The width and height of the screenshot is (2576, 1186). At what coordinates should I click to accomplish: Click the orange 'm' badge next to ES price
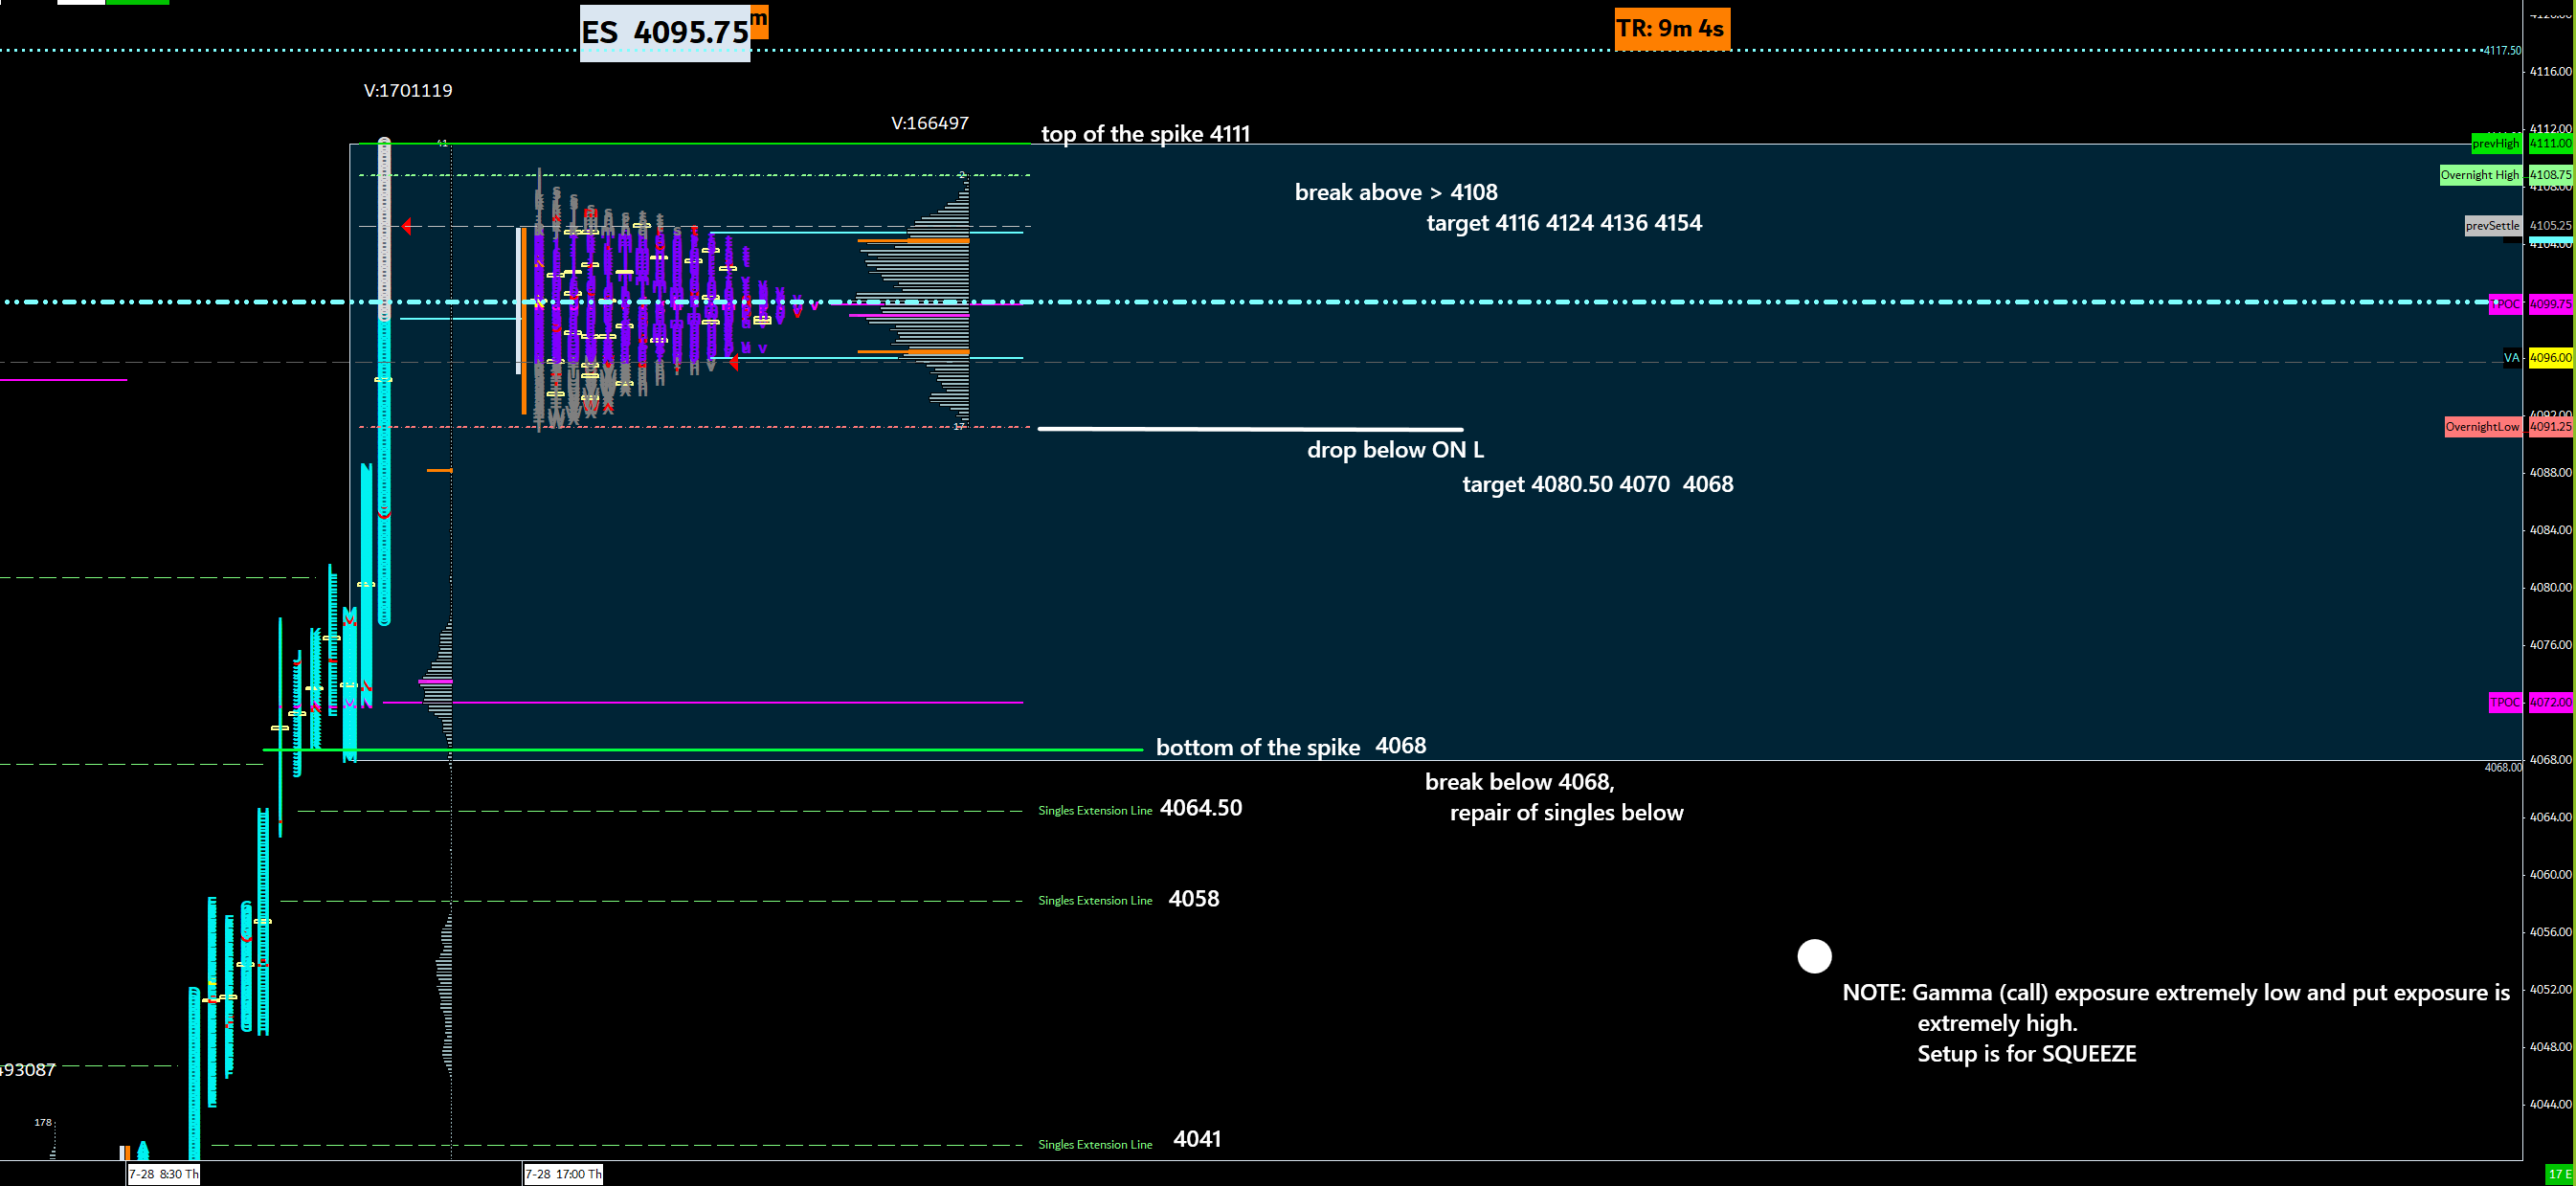pos(759,21)
